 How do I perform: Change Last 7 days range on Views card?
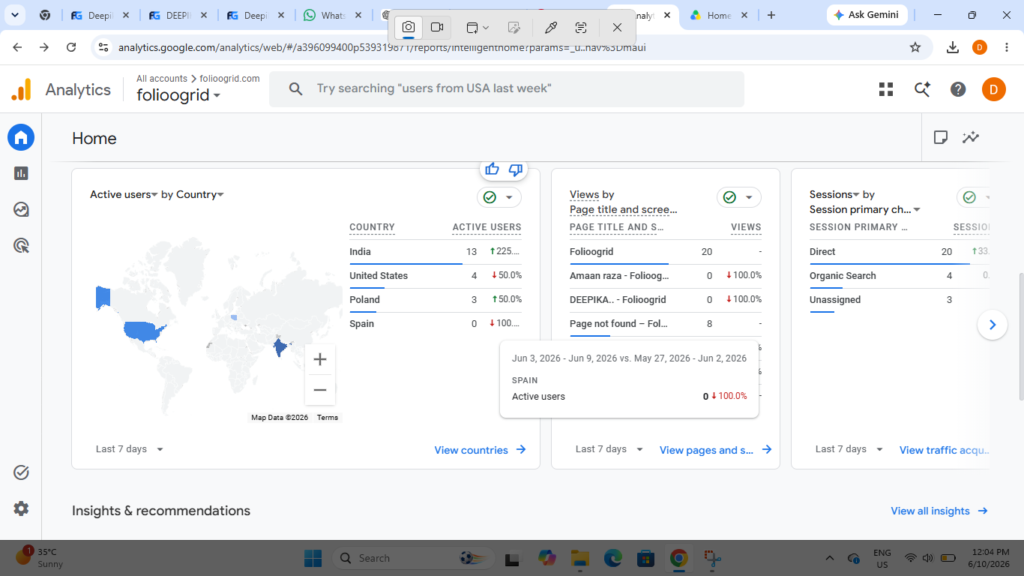pyautogui.click(x=609, y=449)
